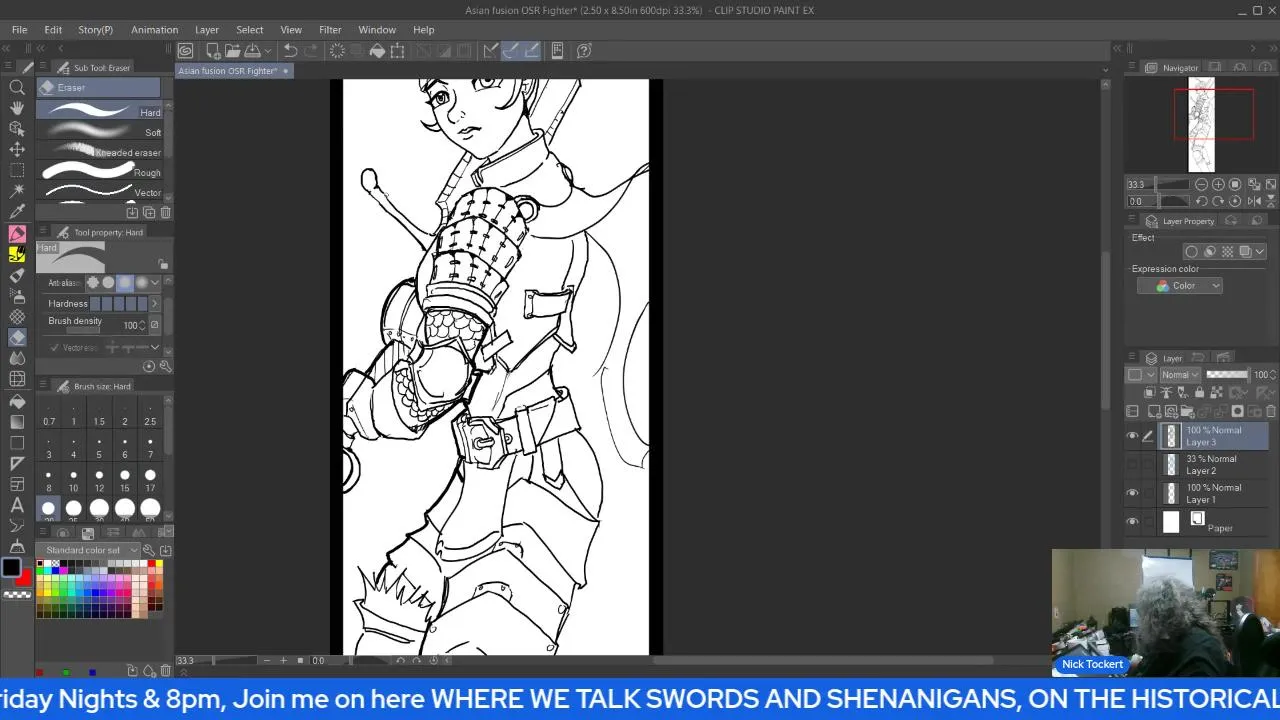Select the Eyedropper tool
This screenshot has height=720, width=1280.
(17, 212)
